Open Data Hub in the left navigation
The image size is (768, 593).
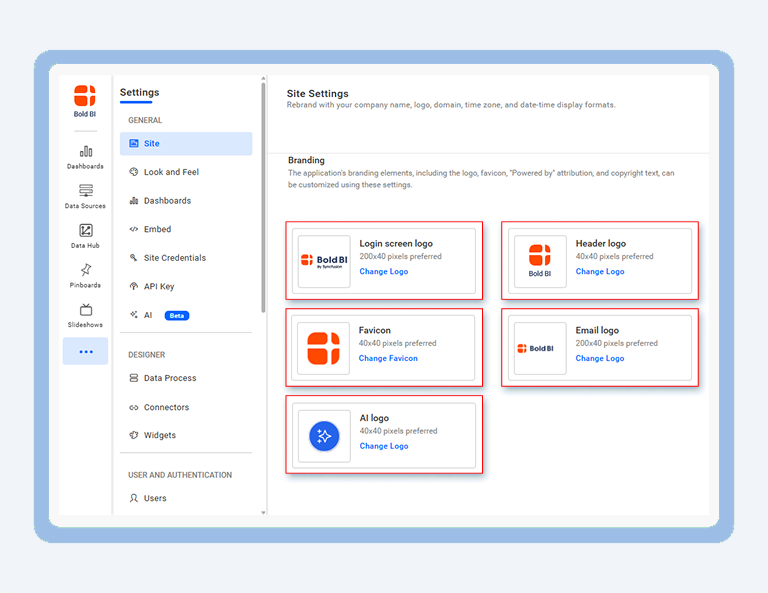tap(85, 237)
